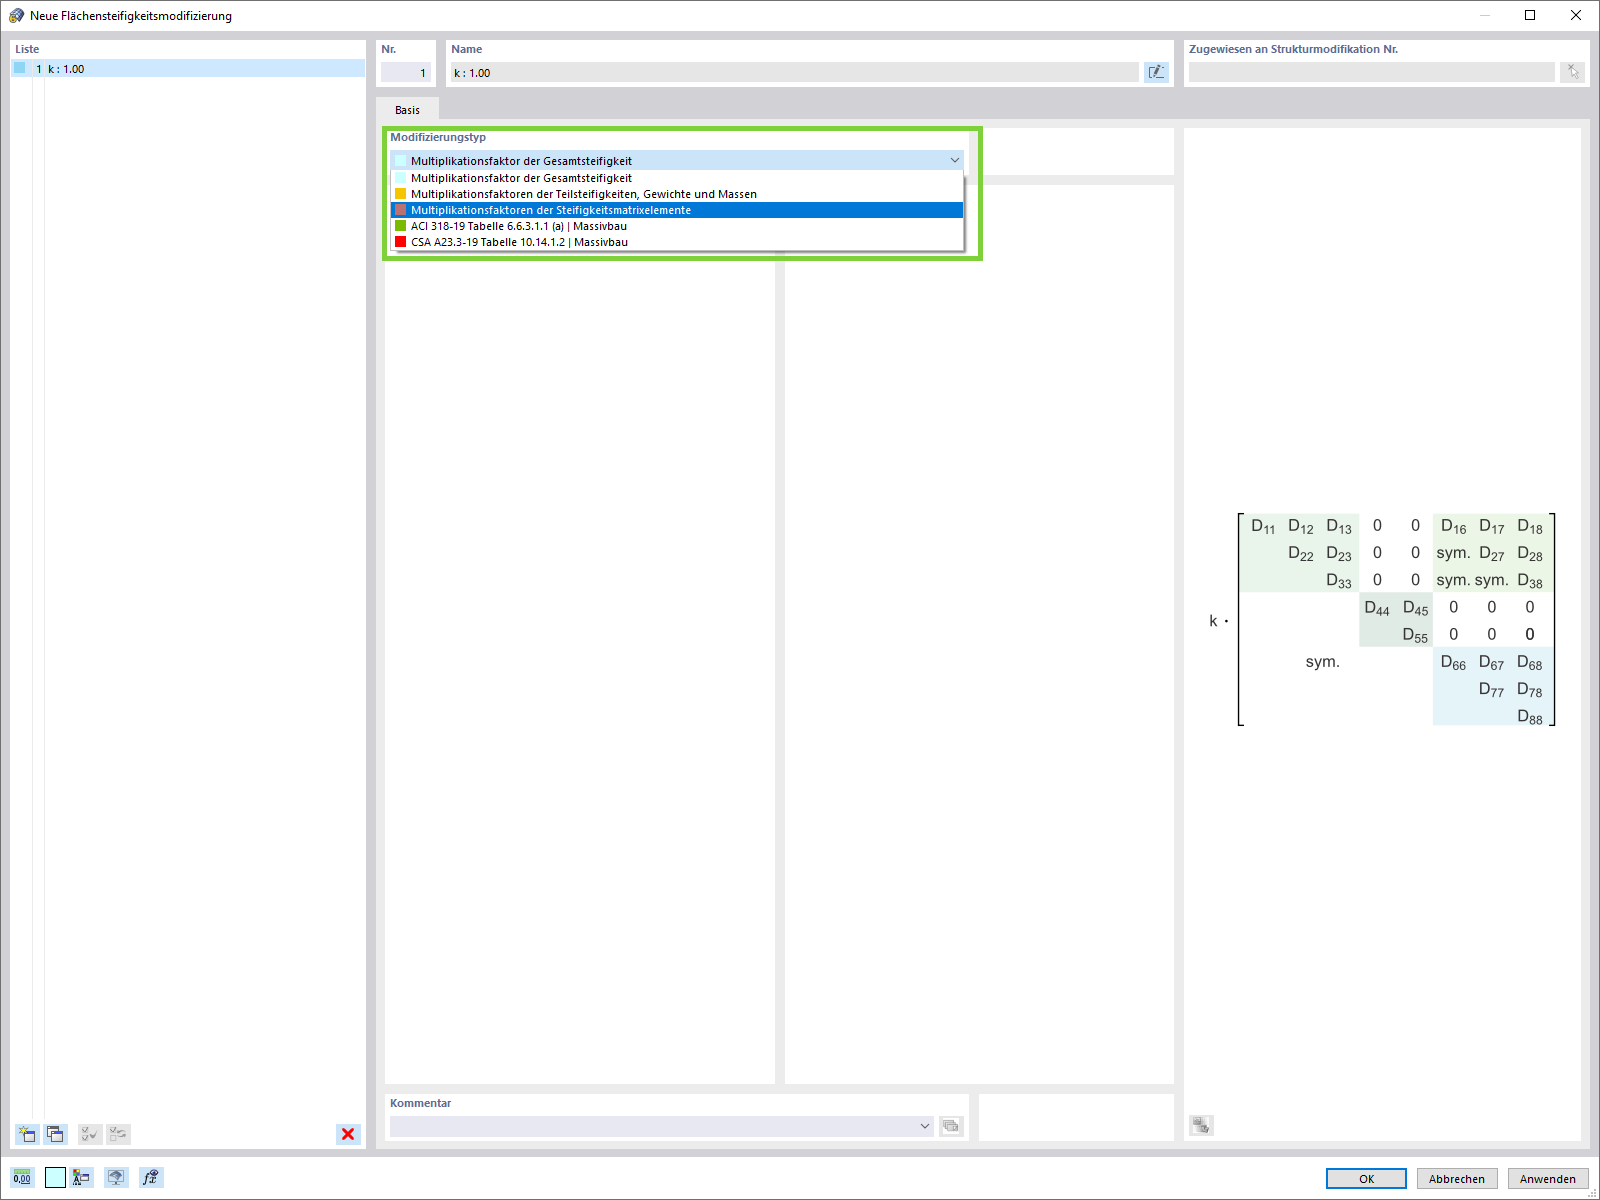Confirm the dialog with OK
1600x1200 pixels.
(1366, 1179)
